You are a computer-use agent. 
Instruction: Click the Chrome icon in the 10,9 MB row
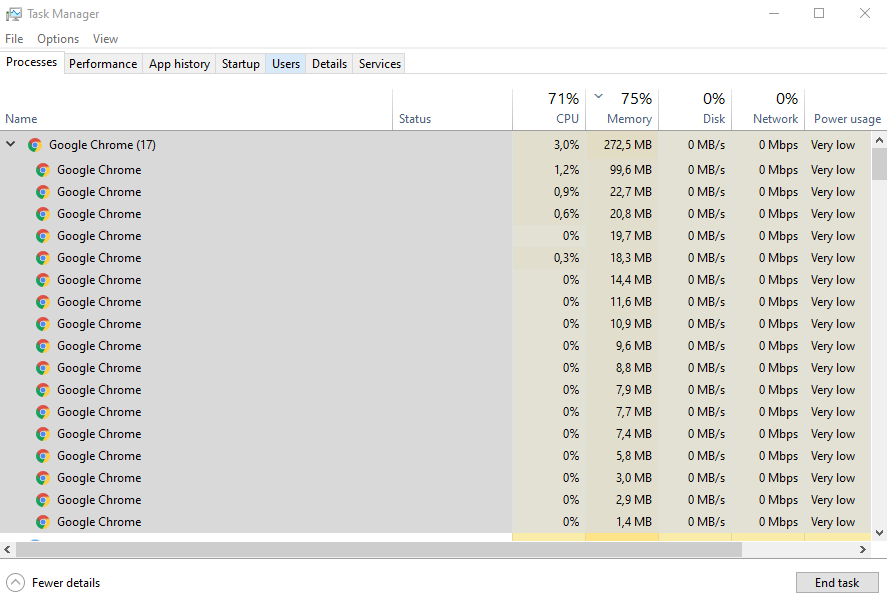[x=43, y=324]
